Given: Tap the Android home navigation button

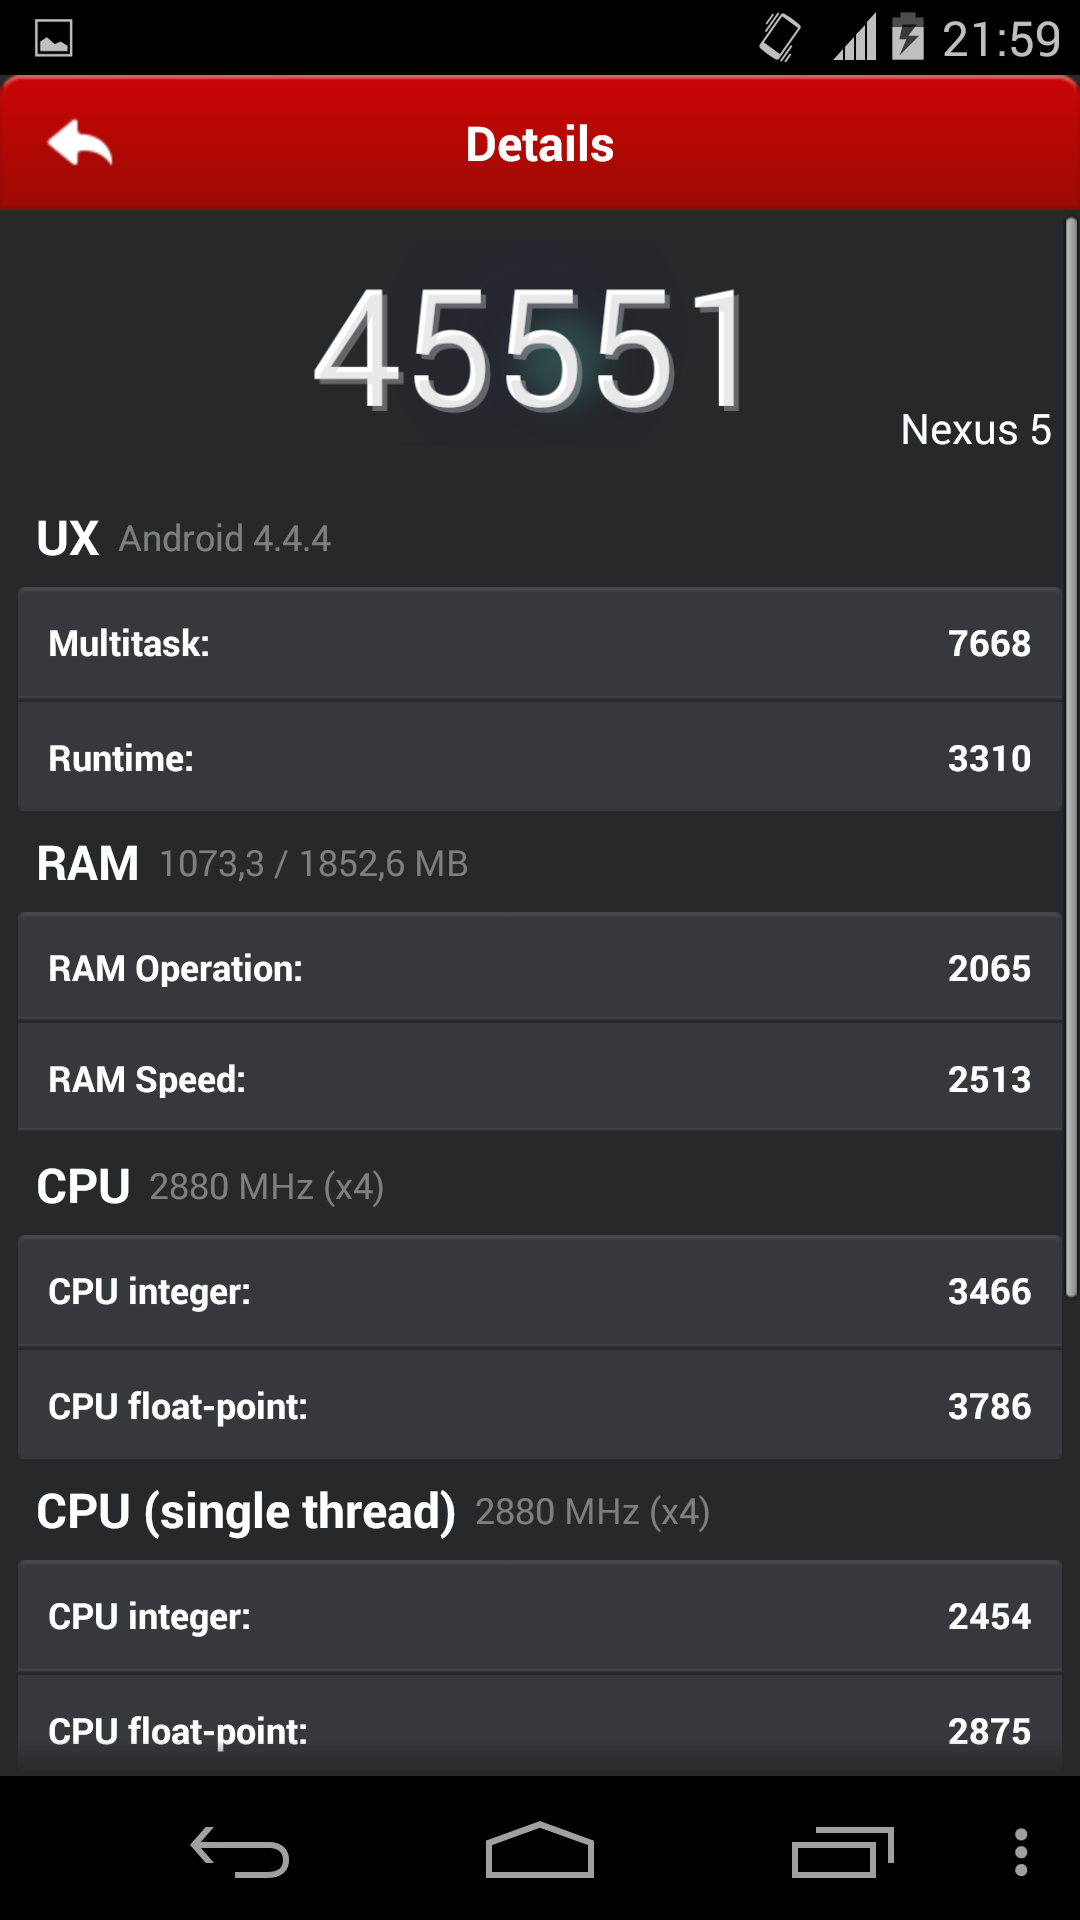Looking at the screenshot, I should tap(540, 1850).
